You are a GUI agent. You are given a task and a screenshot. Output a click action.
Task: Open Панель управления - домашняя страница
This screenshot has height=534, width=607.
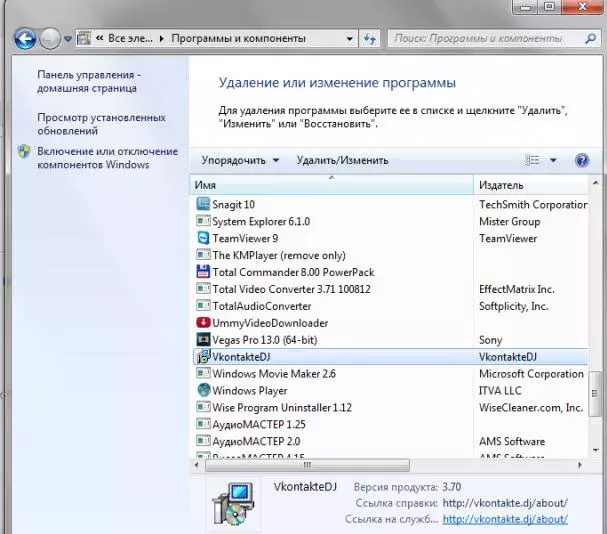tap(89, 81)
